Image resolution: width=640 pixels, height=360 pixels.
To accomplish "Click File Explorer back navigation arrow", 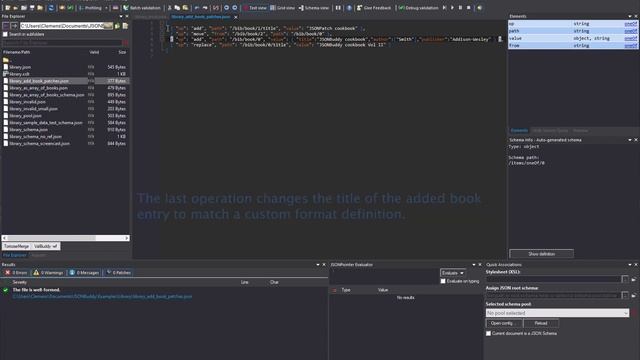I will pos(6,26).
